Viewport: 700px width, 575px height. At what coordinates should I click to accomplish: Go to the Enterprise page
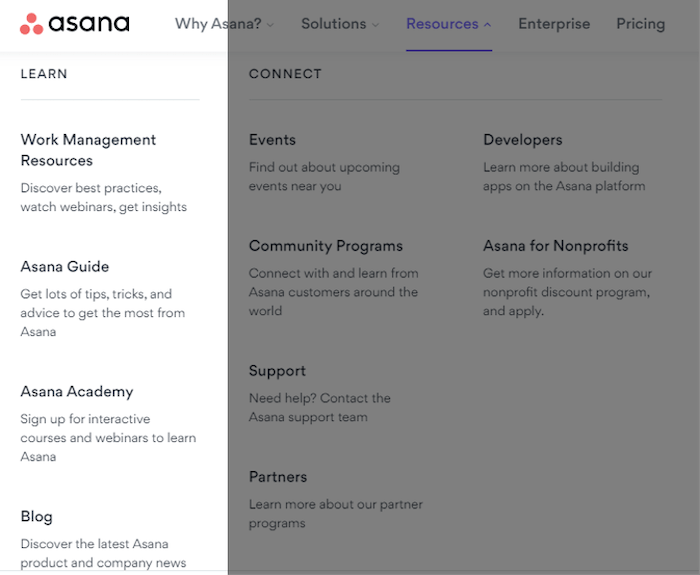coord(554,24)
